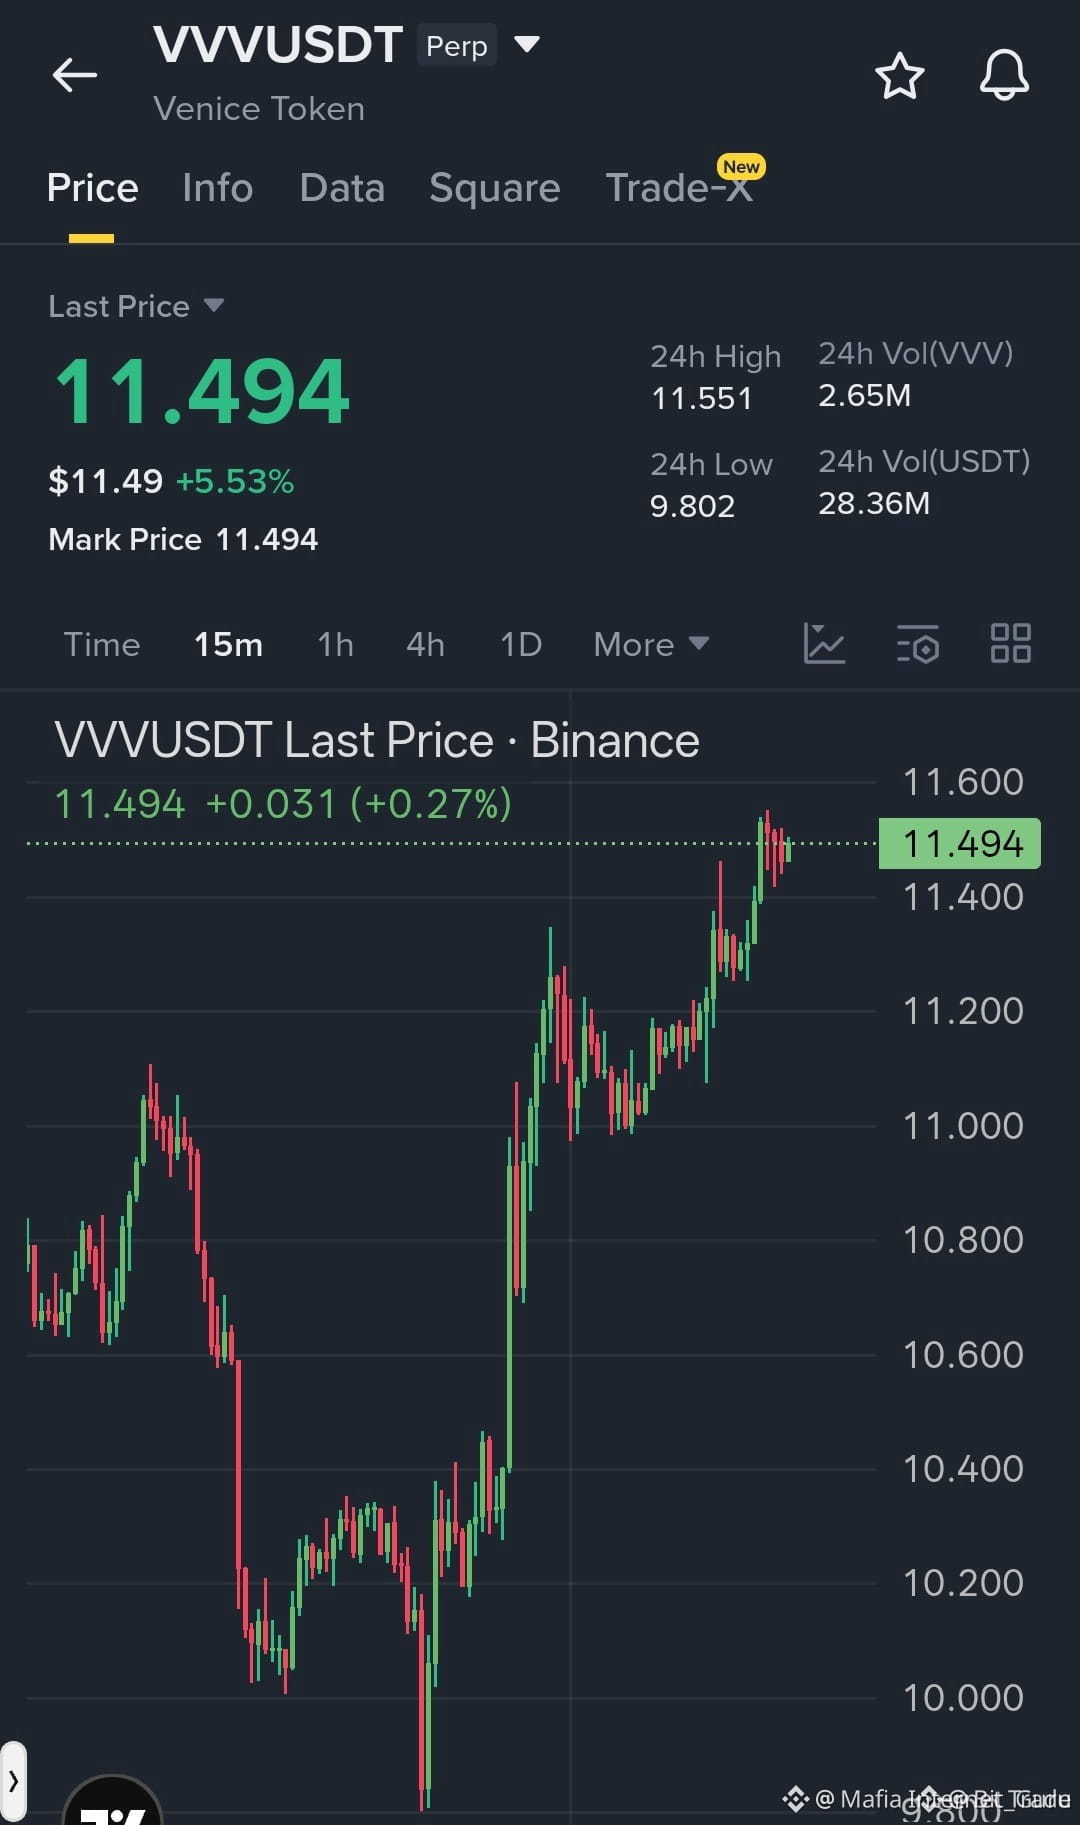Screen dimensions: 1080x1825
Task: Open the Trade-X tab
Action: (680, 186)
